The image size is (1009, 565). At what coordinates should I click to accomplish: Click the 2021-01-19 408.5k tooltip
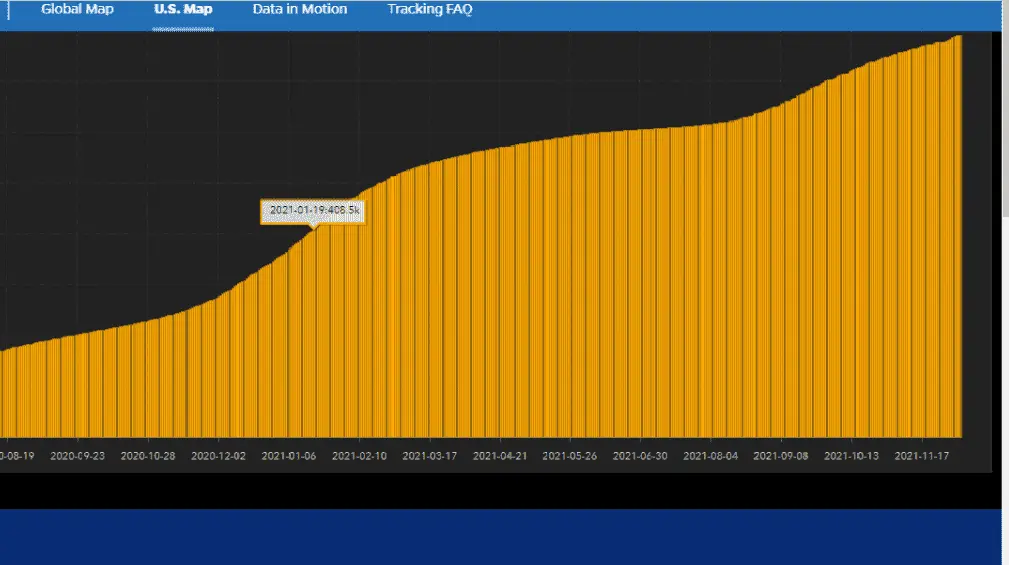click(314, 211)
